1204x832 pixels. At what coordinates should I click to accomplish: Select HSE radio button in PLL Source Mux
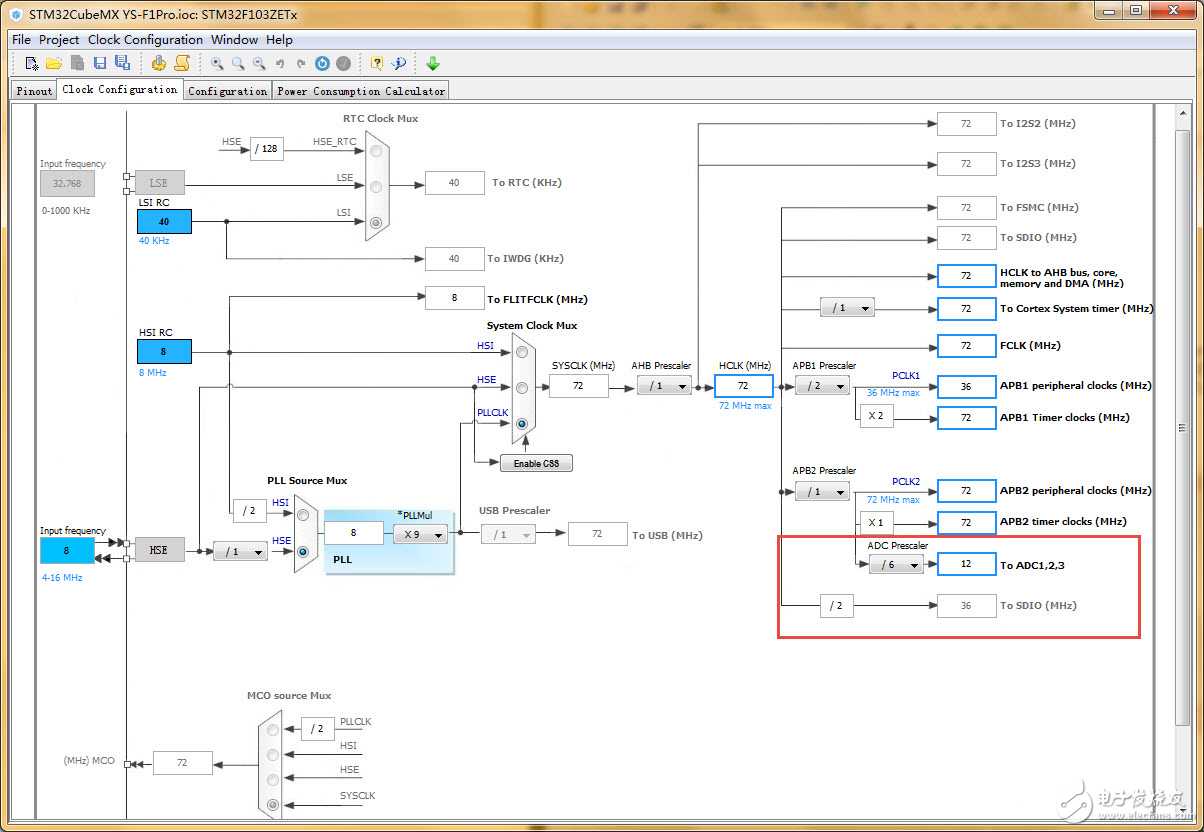pos(303,551)
